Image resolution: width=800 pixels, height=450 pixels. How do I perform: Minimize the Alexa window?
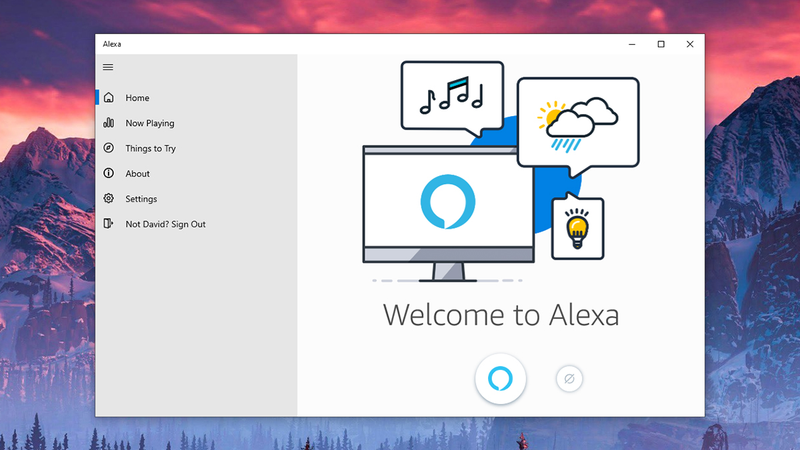coord(632,44)
